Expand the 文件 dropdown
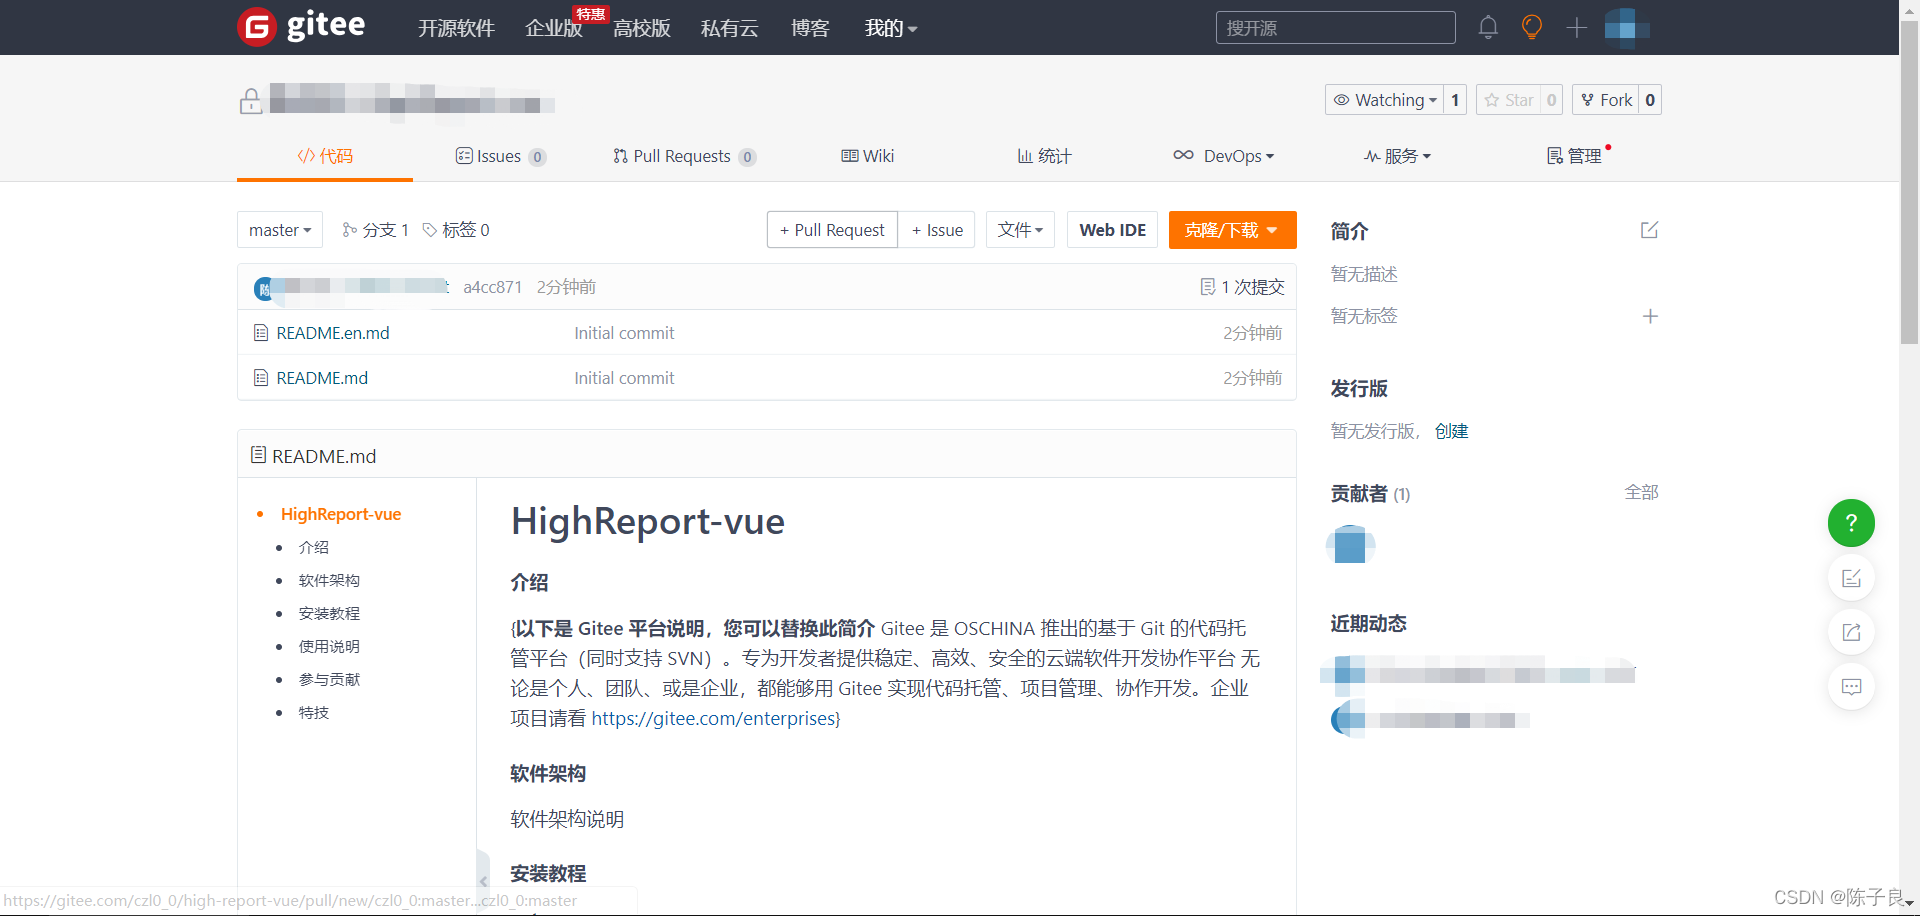Image resolution: width=1920 pixels, height=916 pixels. (x=1020, y=230)
